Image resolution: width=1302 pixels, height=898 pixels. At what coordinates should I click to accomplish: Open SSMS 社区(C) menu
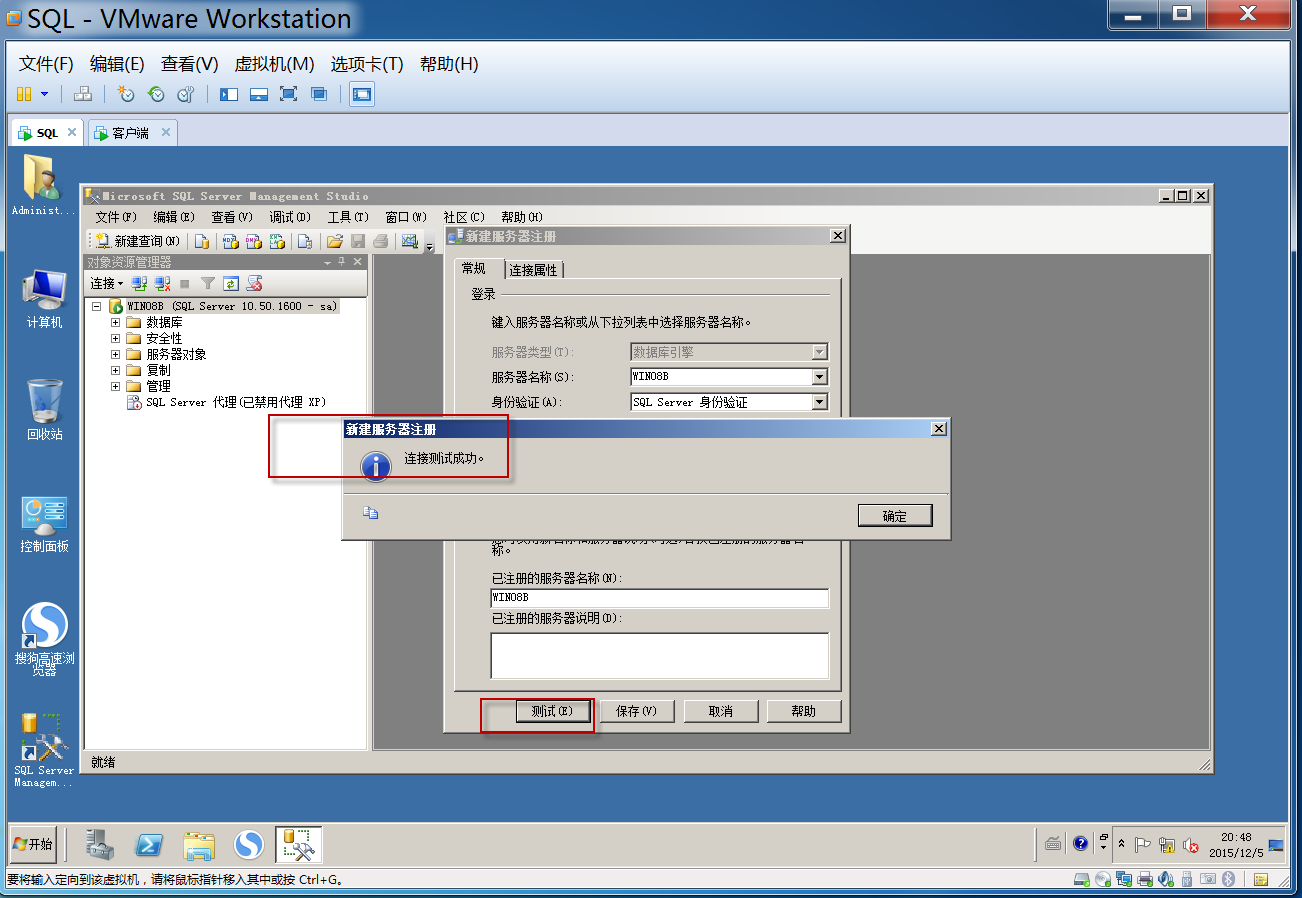click(464, 217)
